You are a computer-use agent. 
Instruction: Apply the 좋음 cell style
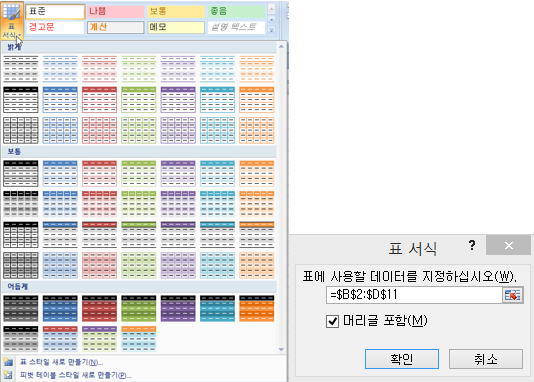pos(236,11)
